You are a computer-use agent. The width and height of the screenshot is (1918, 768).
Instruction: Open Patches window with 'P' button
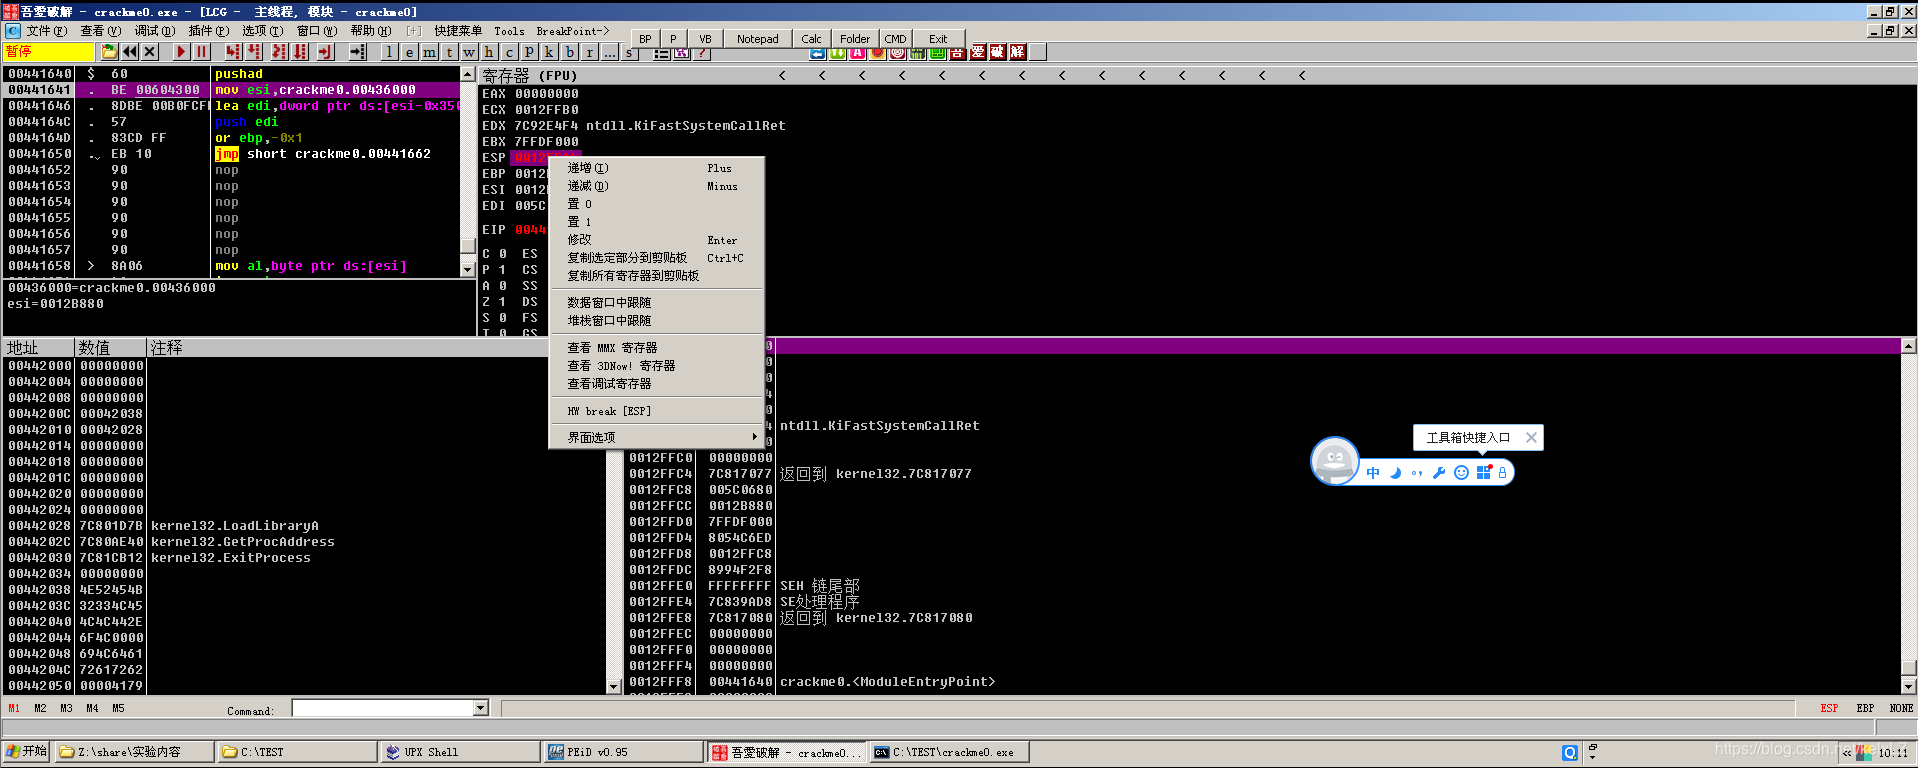pyautogui.click(x=529, y=52)
